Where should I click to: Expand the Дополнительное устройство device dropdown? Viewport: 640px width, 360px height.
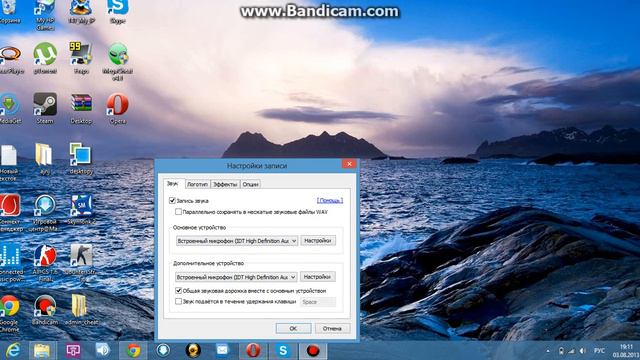(x=236, y=277)
